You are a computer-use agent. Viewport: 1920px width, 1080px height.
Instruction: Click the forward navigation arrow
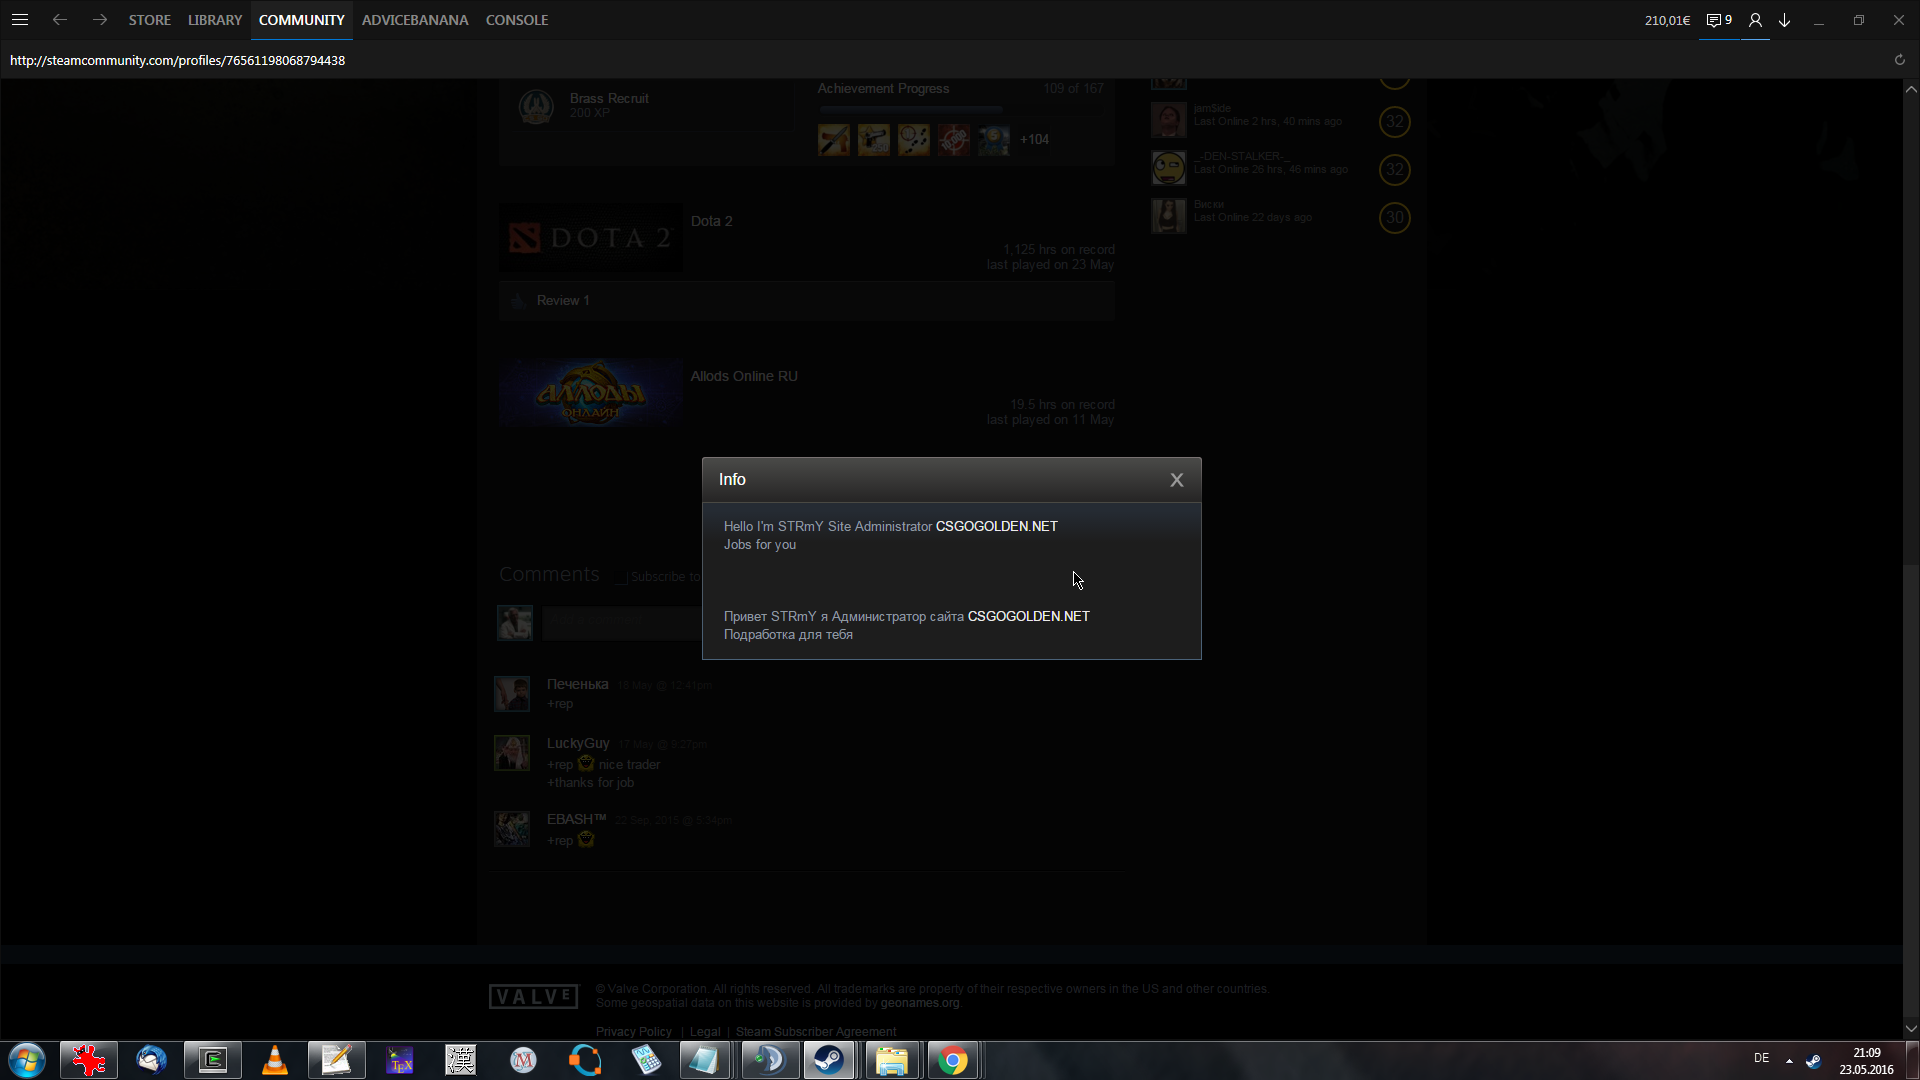[100, 20]
